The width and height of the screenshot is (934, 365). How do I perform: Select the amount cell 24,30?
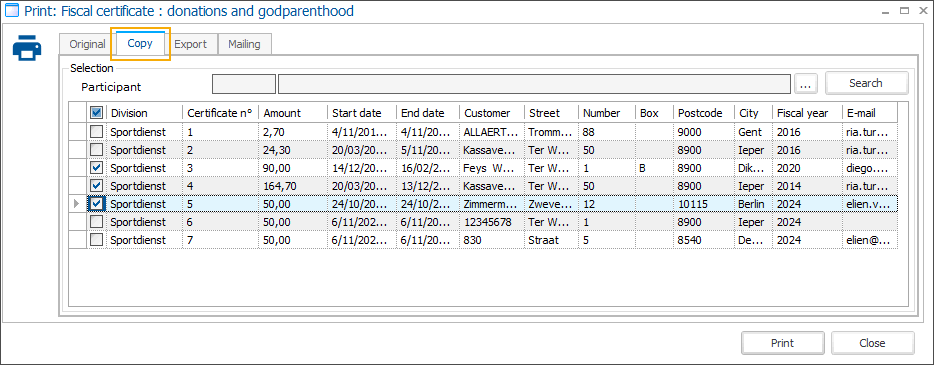click(293, 149)
